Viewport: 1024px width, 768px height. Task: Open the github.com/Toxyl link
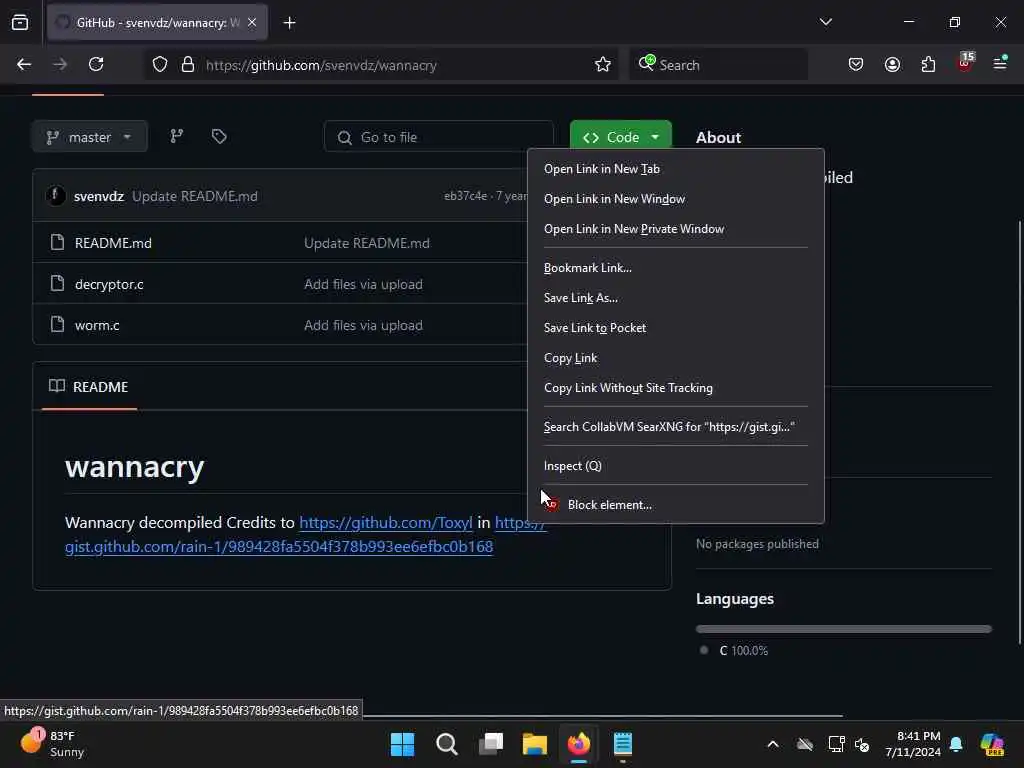click(x=385, y=523)
